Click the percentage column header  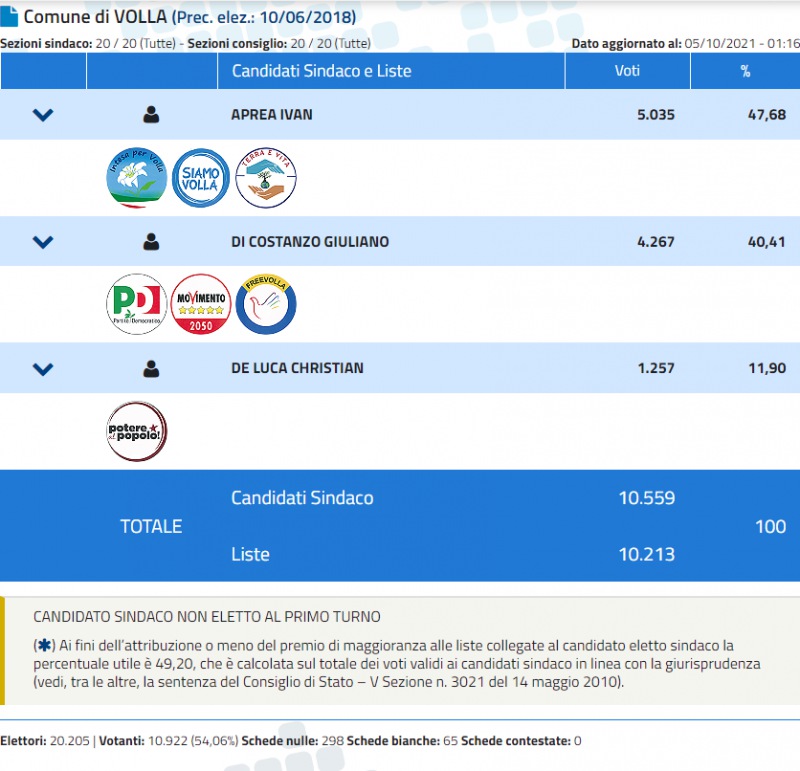(745, 71)
